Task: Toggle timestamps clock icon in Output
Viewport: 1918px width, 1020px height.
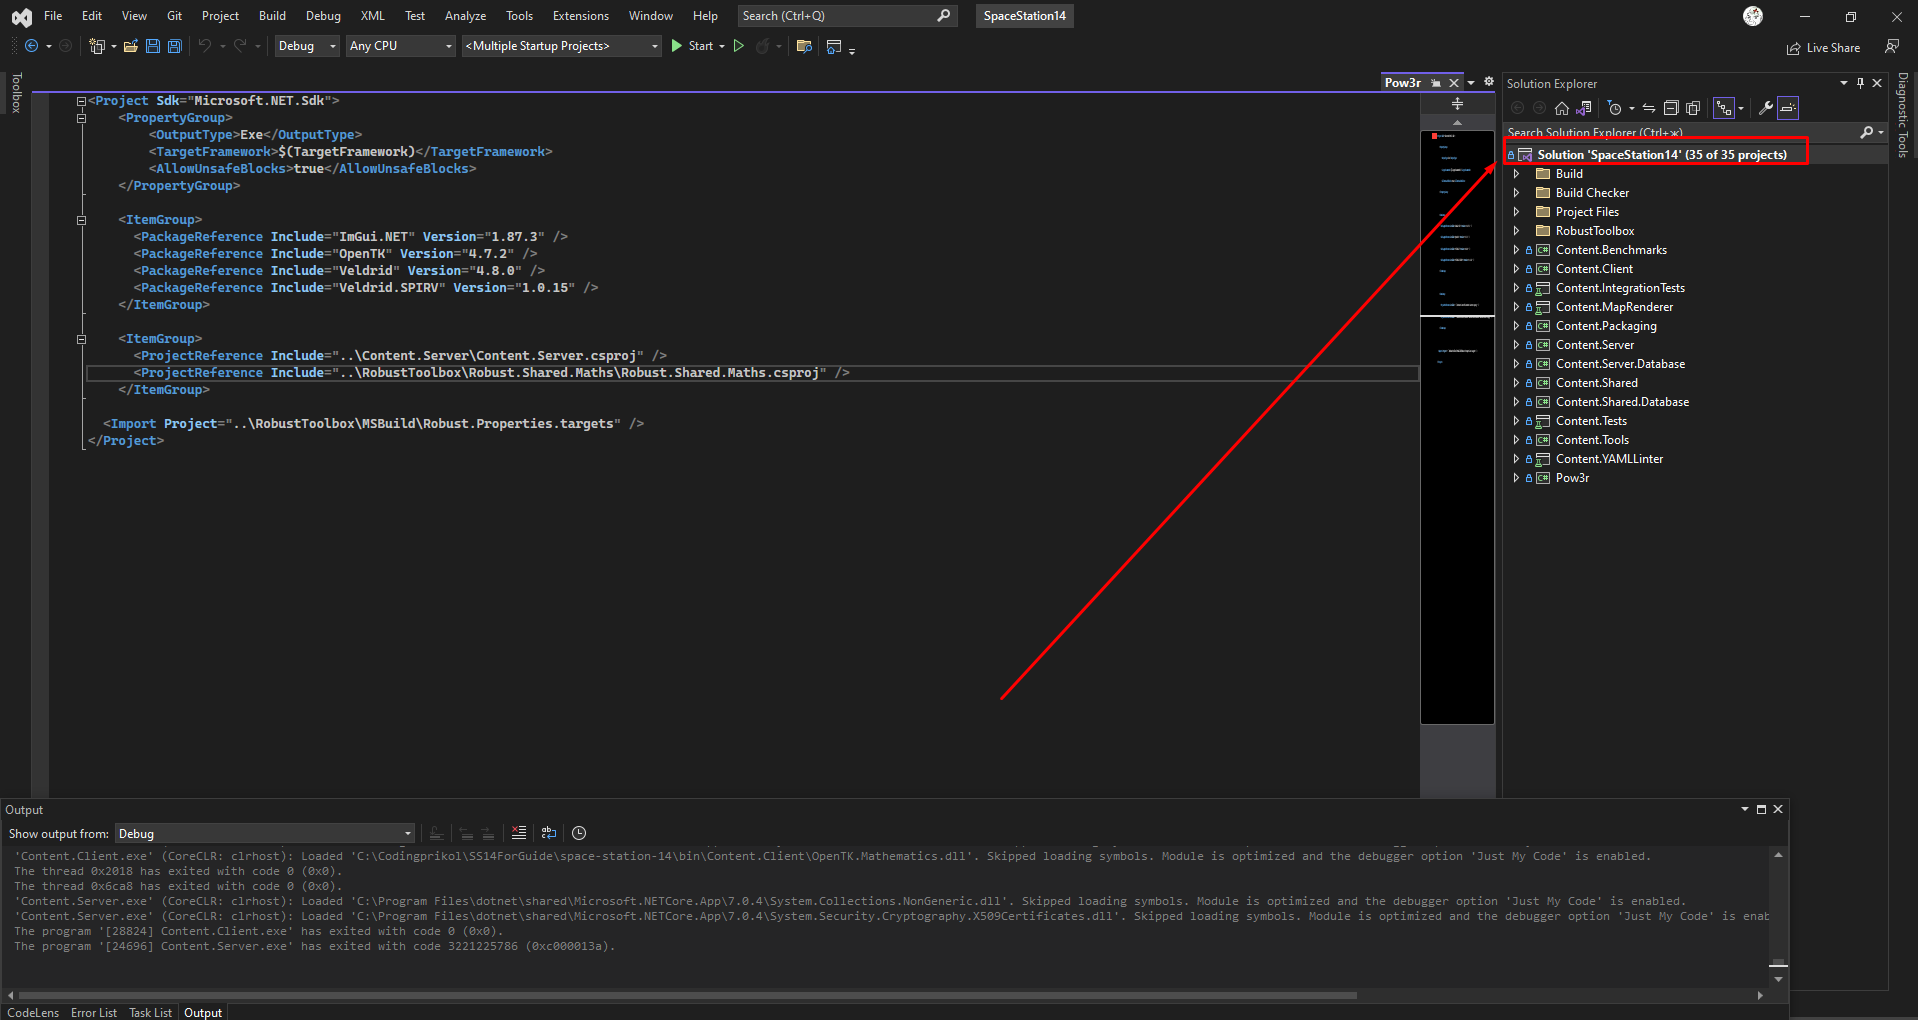Action: pyautogui.click(x=579, y=833)
